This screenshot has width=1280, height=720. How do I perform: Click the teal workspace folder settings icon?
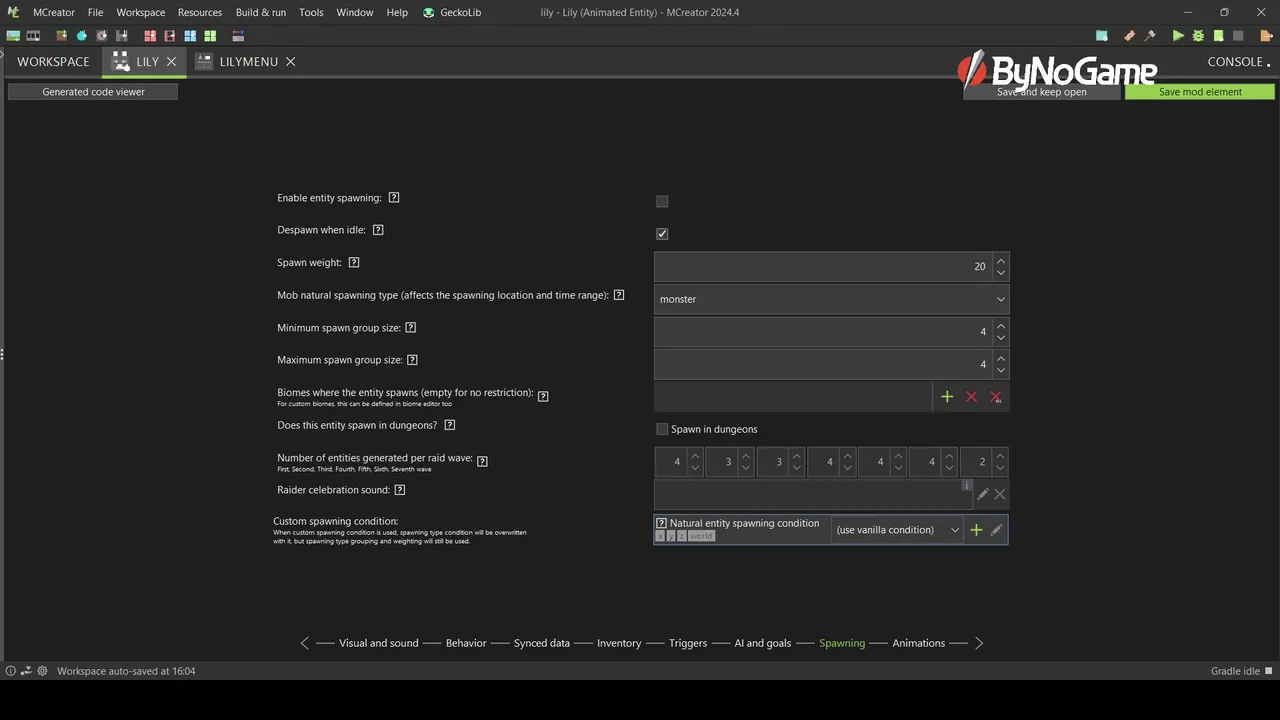coord(1102,36)
